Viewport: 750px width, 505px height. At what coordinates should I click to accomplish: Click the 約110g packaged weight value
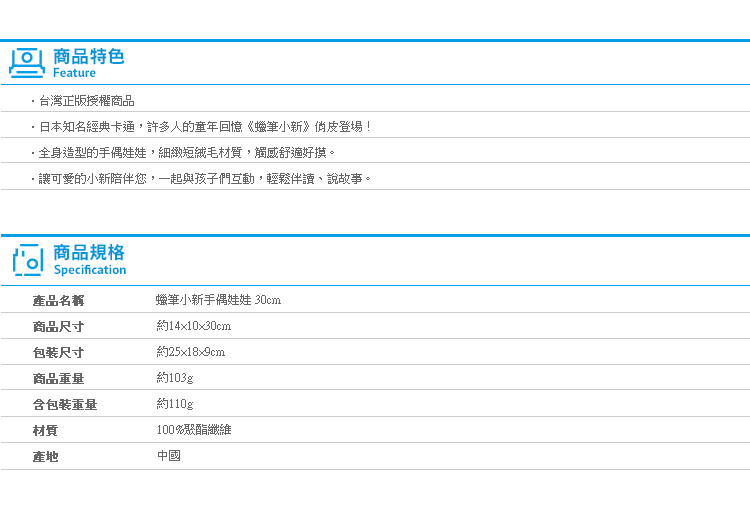tap(175, 404)
